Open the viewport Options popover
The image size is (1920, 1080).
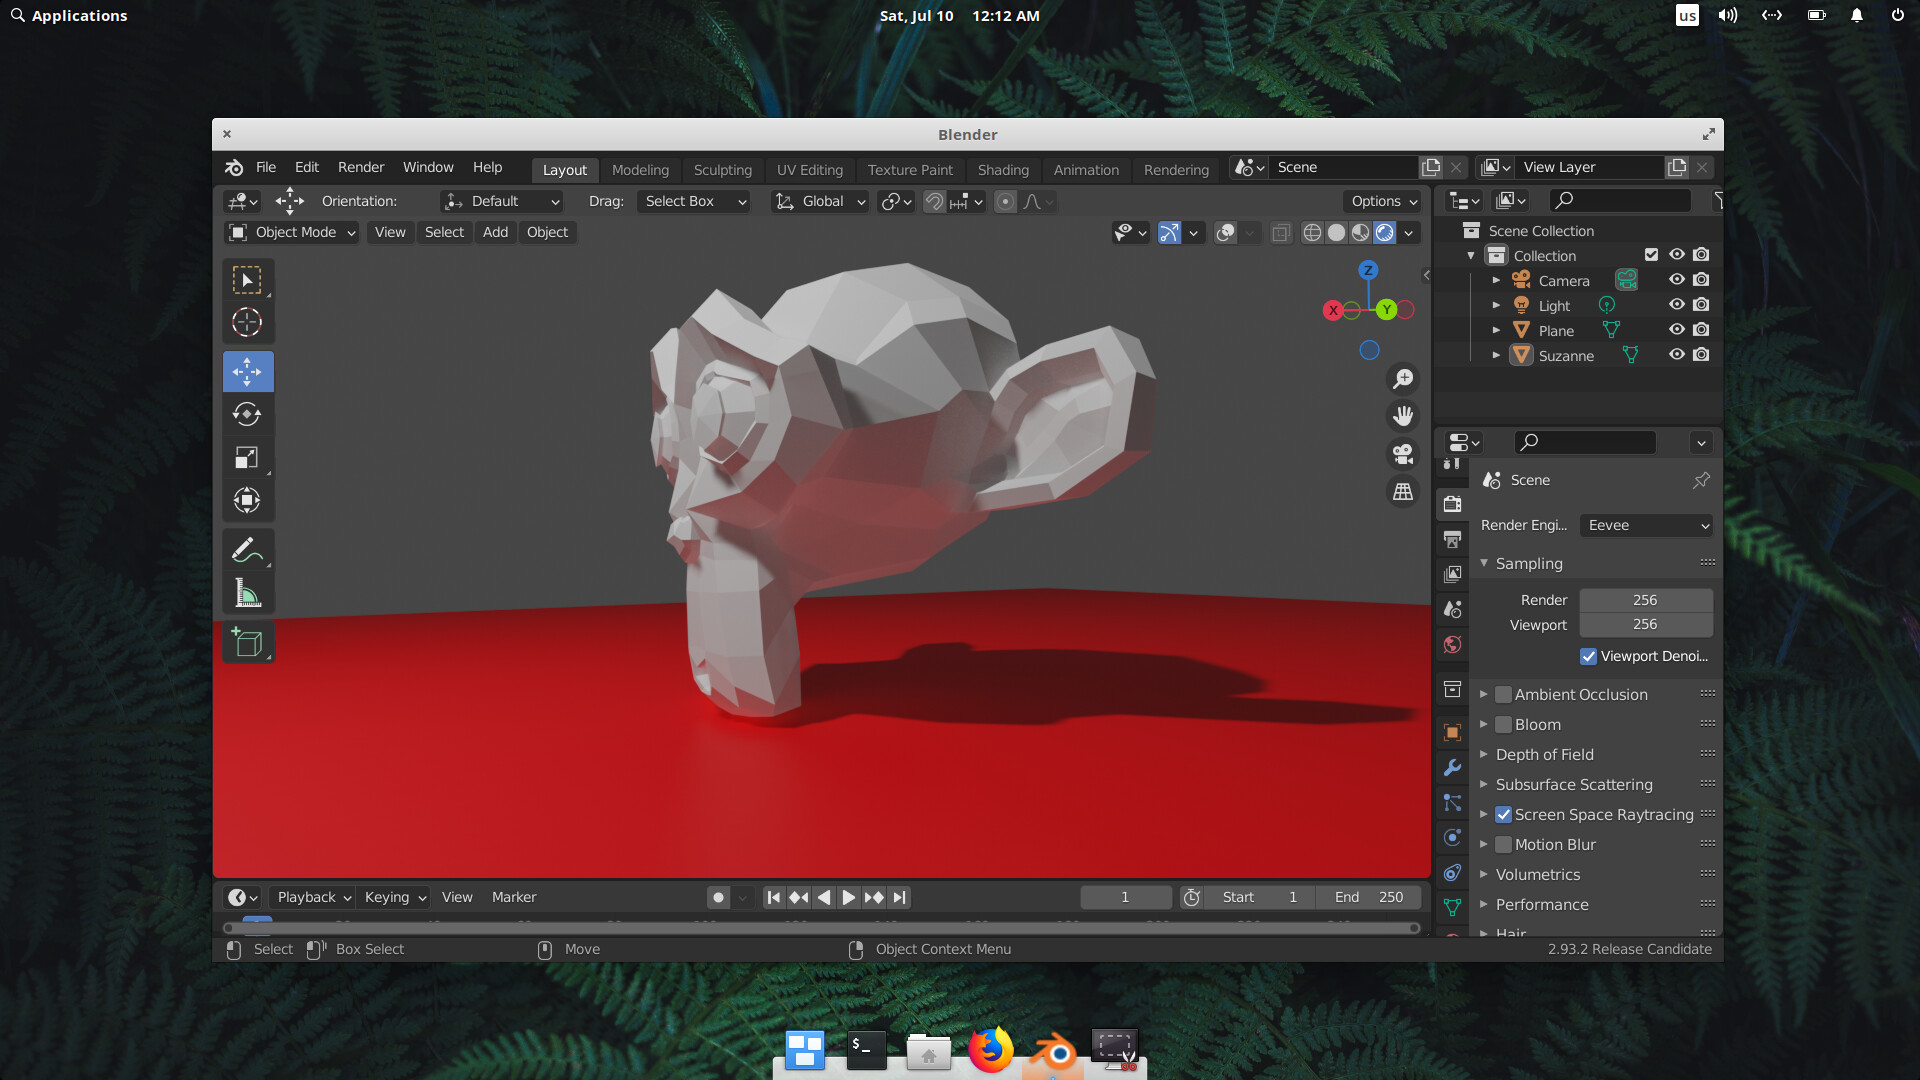[1382, 201]
